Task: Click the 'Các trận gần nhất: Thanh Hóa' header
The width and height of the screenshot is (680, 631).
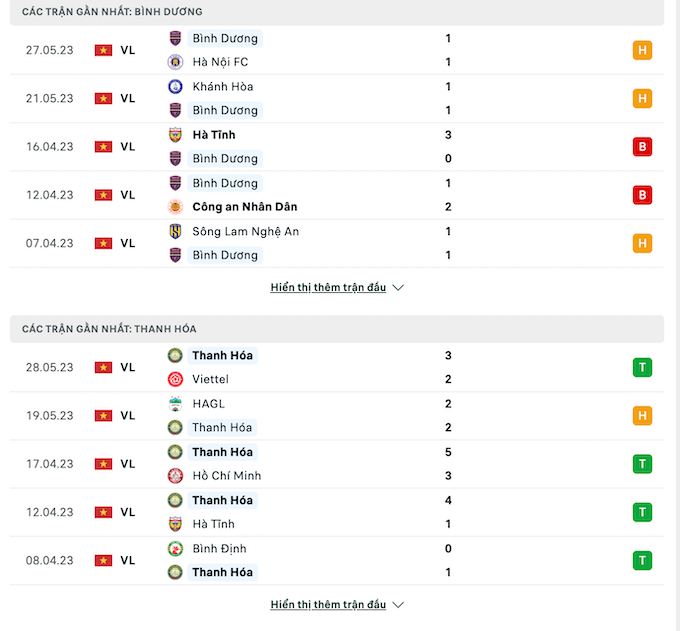Action: 110,329
